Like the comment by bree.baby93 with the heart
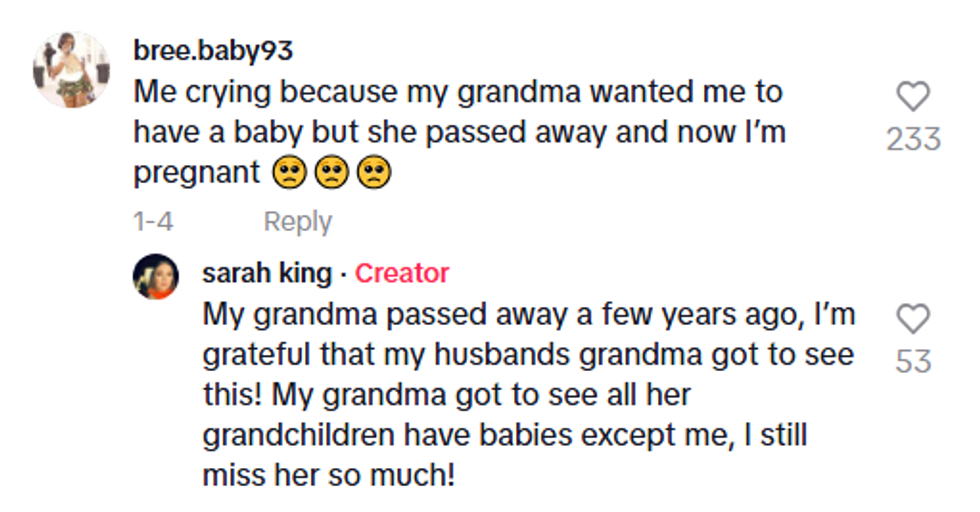Viewport: 980px width, 512px height. coord(913,97)
